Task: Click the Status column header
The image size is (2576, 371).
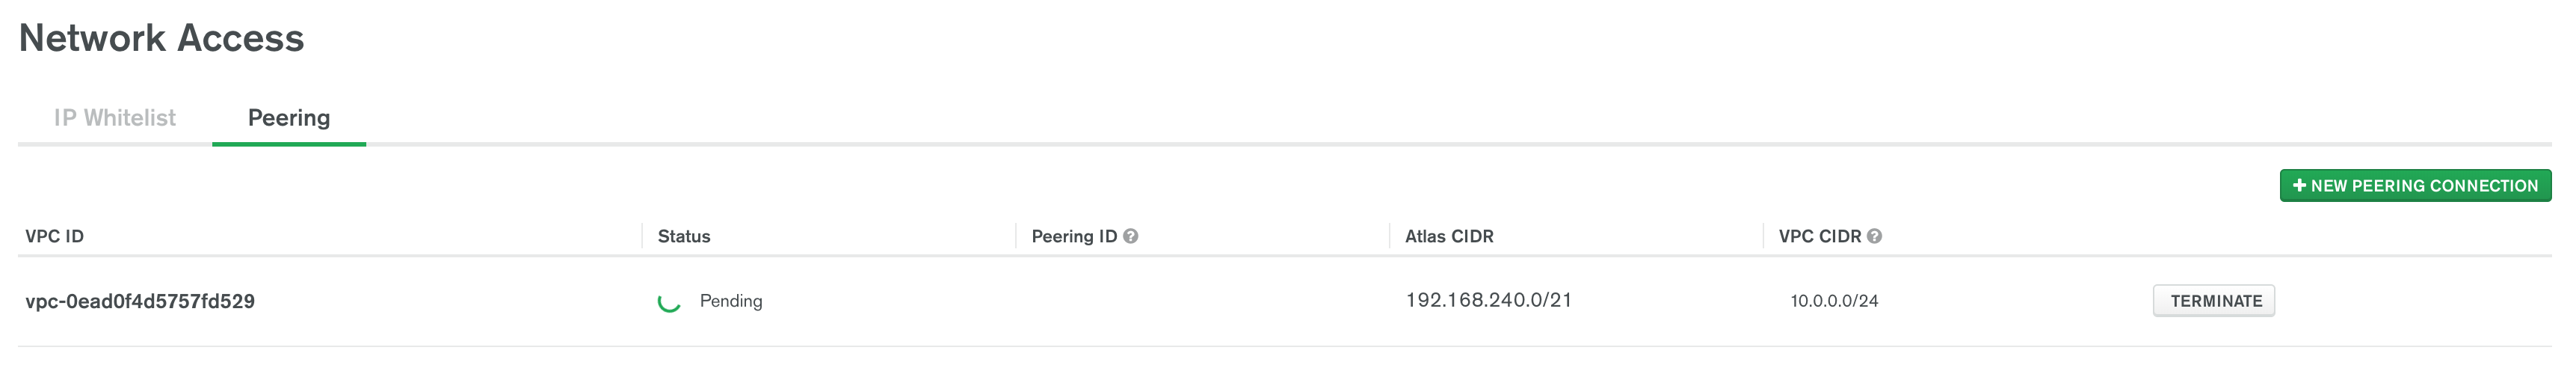Action: coord(684,236)
